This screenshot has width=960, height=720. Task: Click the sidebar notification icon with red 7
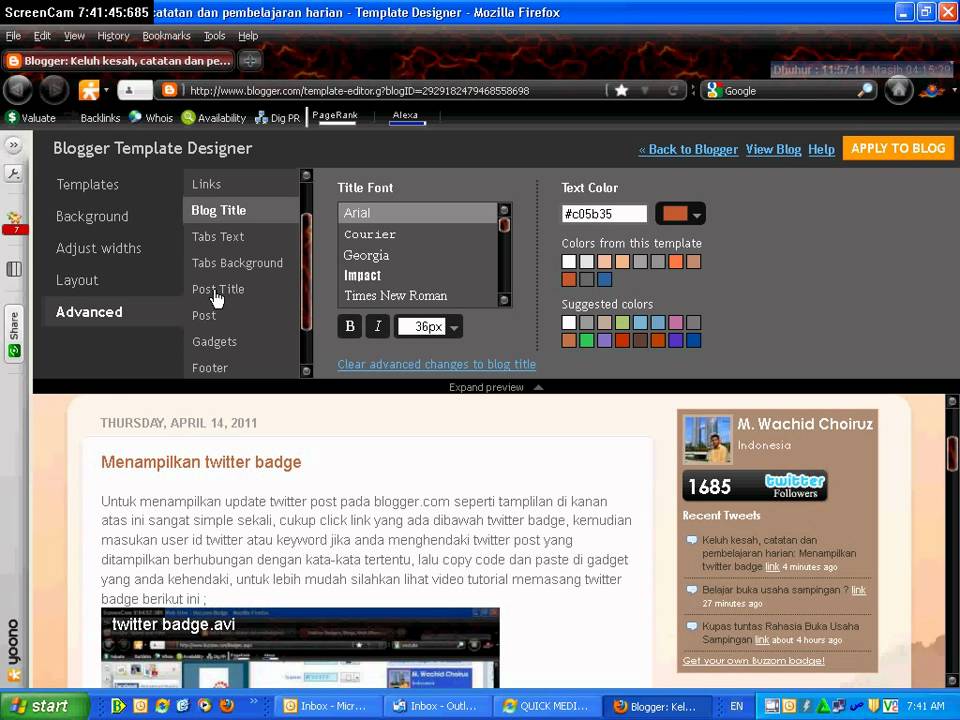pos(14,223)
